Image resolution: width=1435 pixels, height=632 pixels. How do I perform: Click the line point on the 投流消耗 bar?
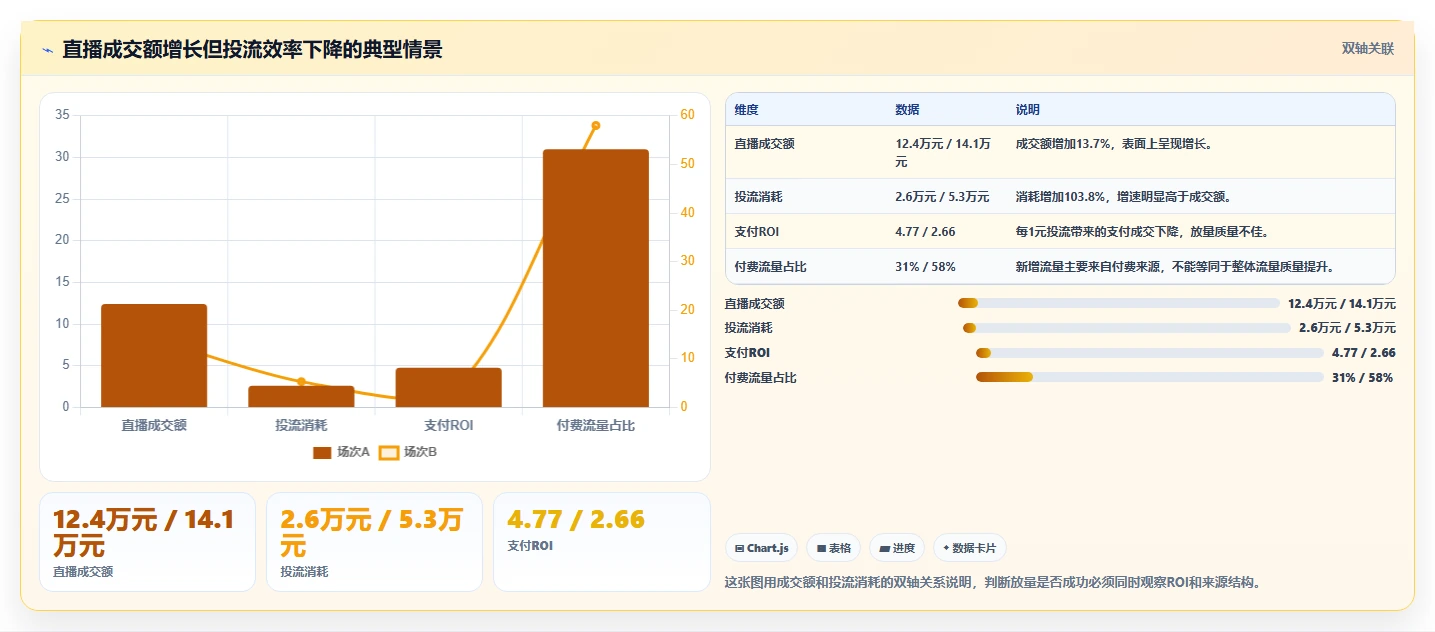pyautogui.click(x=301, y=382)
